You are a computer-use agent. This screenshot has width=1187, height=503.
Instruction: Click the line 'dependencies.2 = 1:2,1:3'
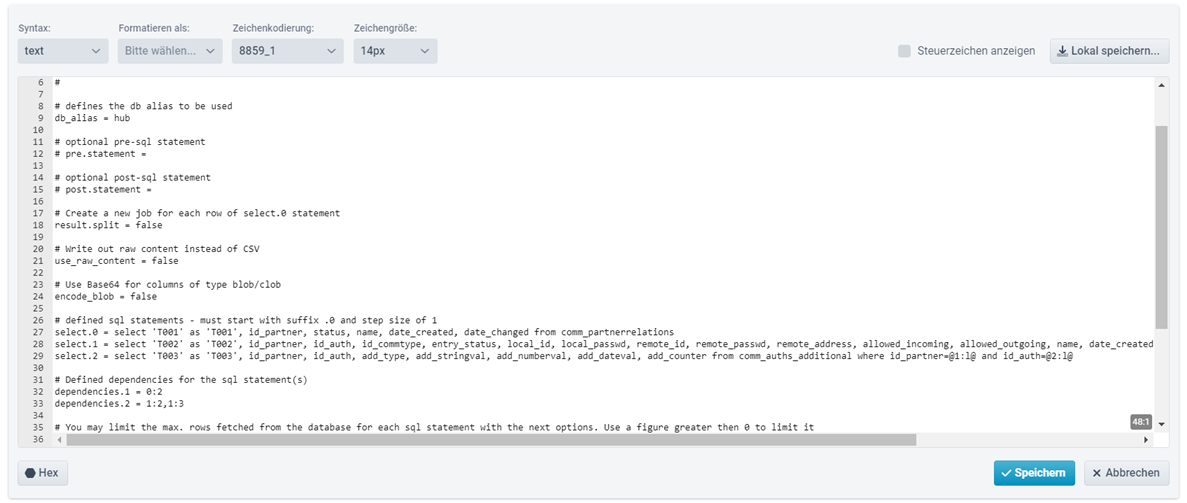pyautogui.click(x=119, y=404)
